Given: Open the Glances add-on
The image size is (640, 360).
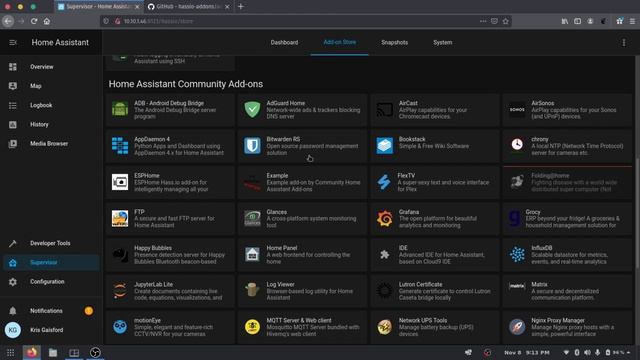Looking at the screenshot, I should click(x=302, y=218).
